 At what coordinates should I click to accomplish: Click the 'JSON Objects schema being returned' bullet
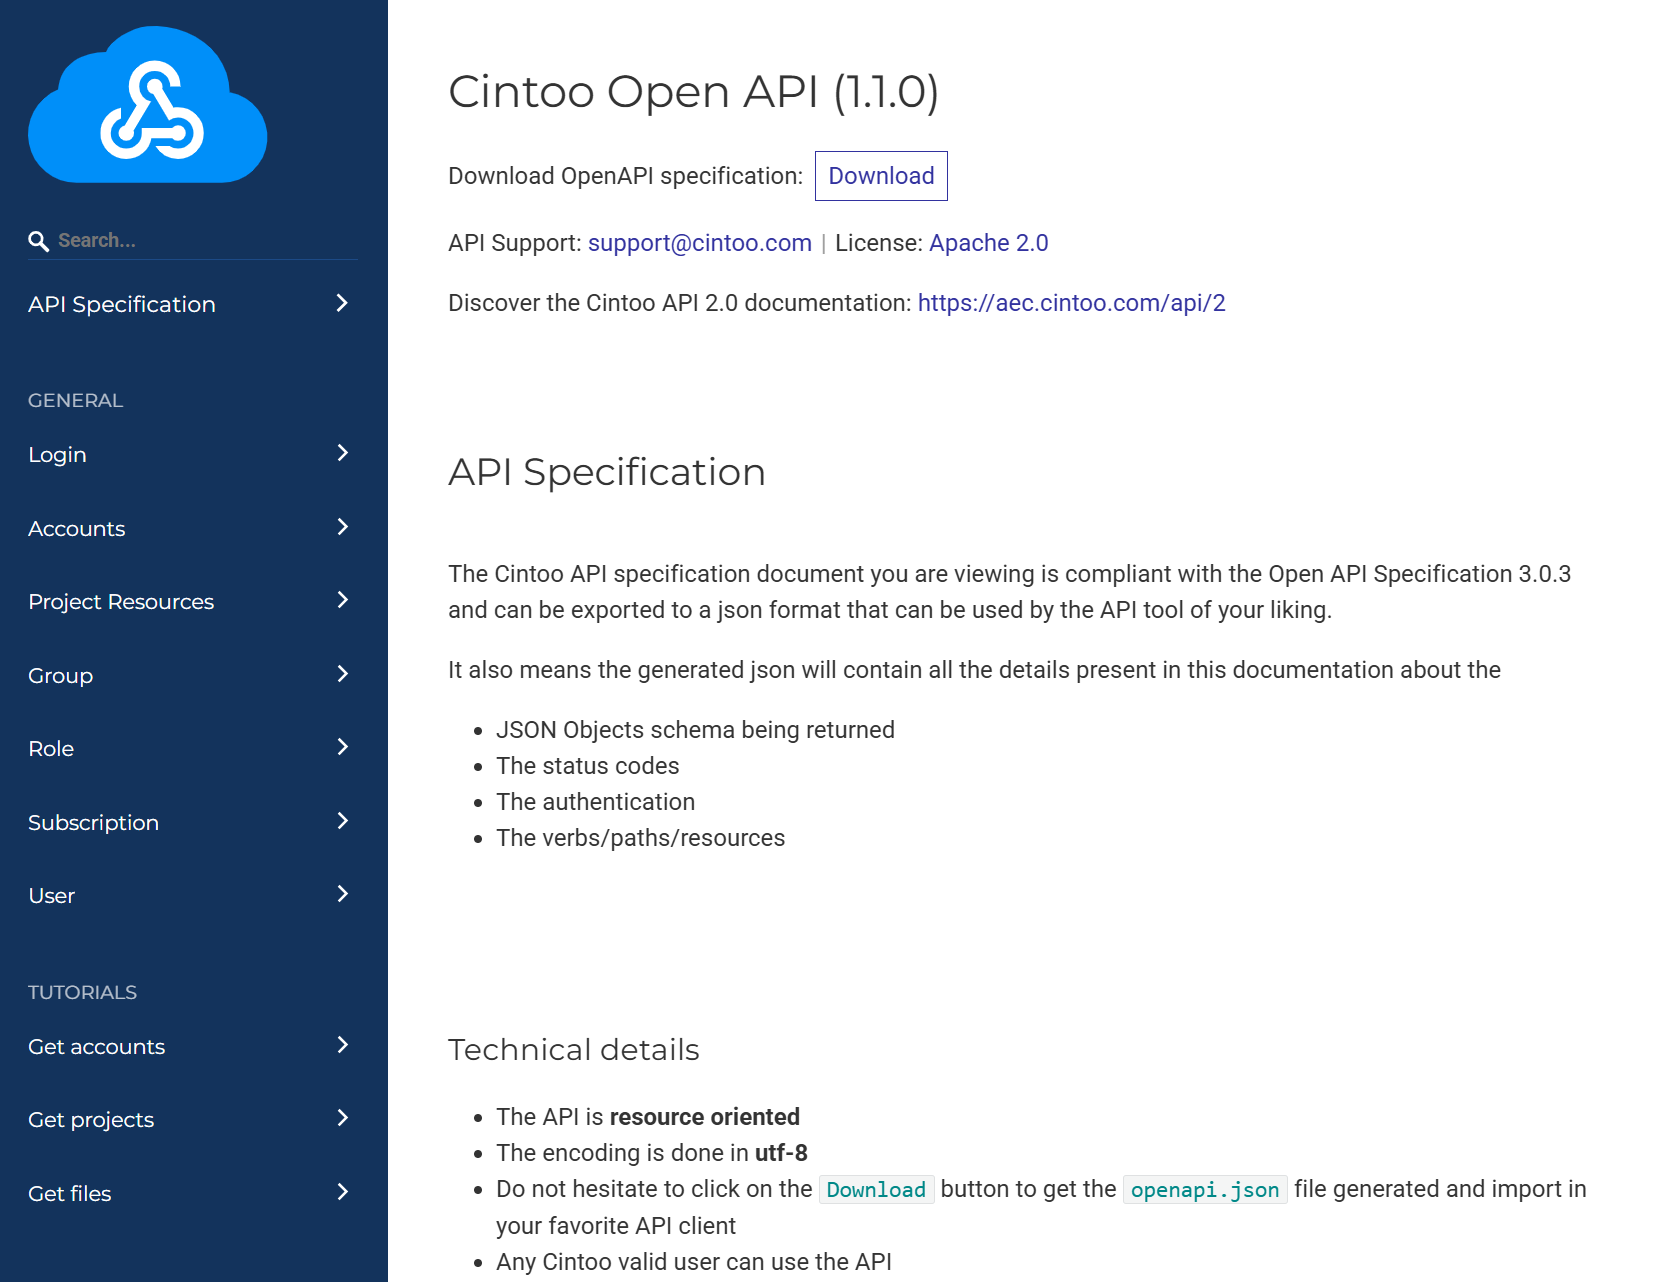[x=695, y=730]
